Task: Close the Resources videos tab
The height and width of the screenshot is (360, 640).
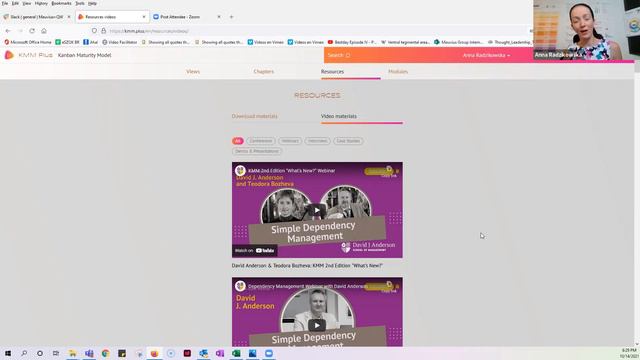Action: pos(144,17)
